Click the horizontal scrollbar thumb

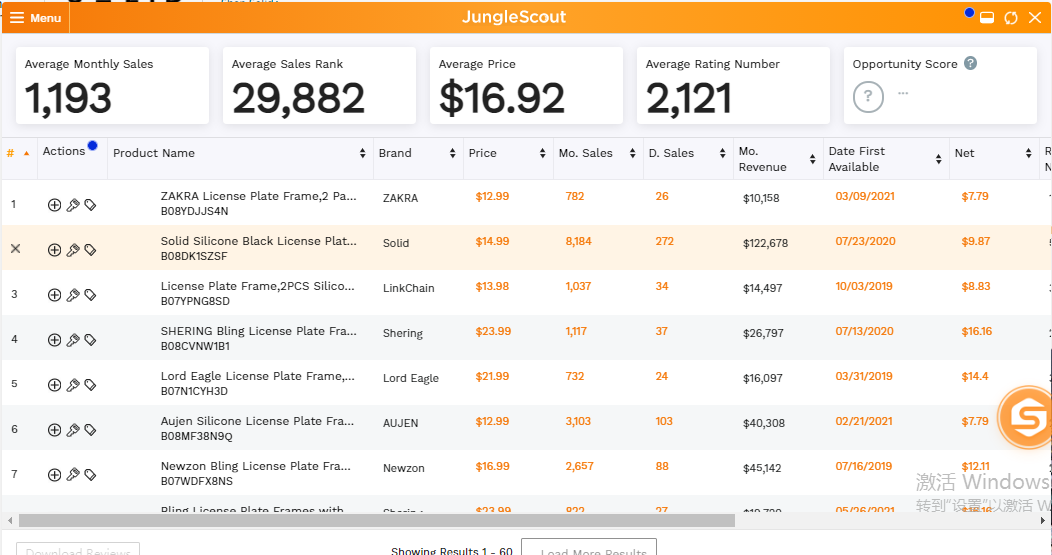377,520
